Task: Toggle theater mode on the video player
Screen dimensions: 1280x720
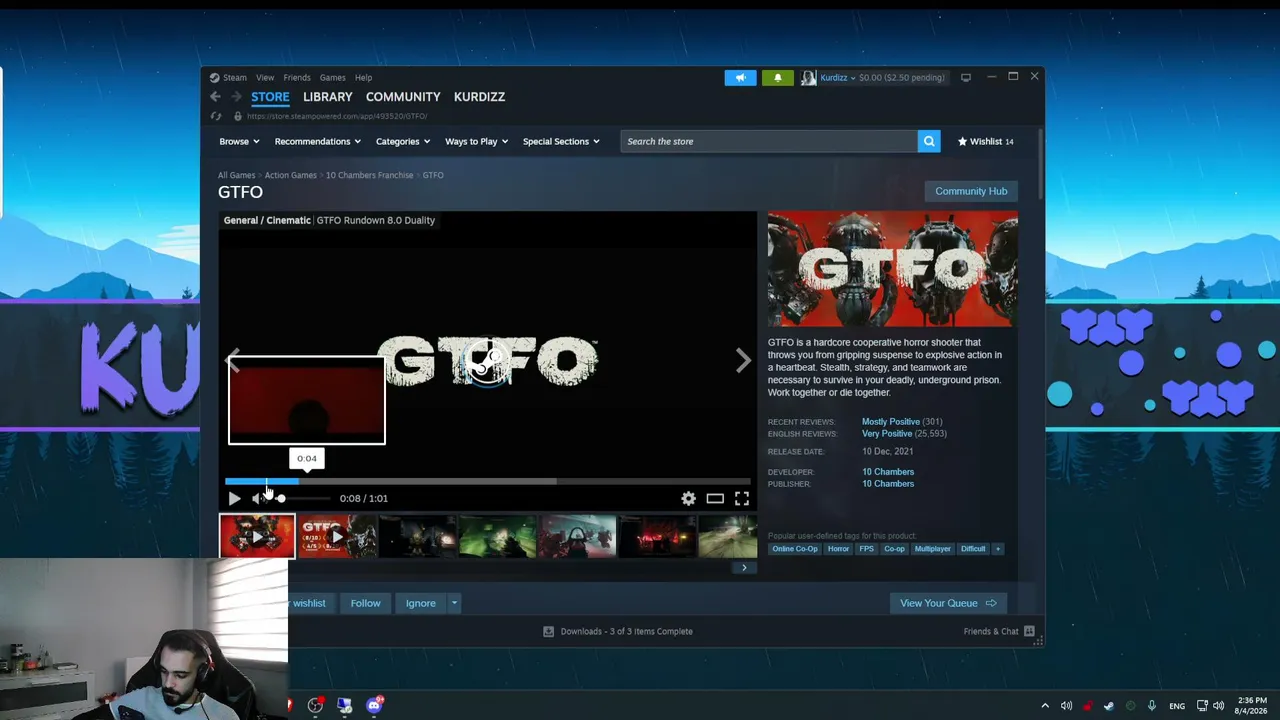Action: pos(715,498)
